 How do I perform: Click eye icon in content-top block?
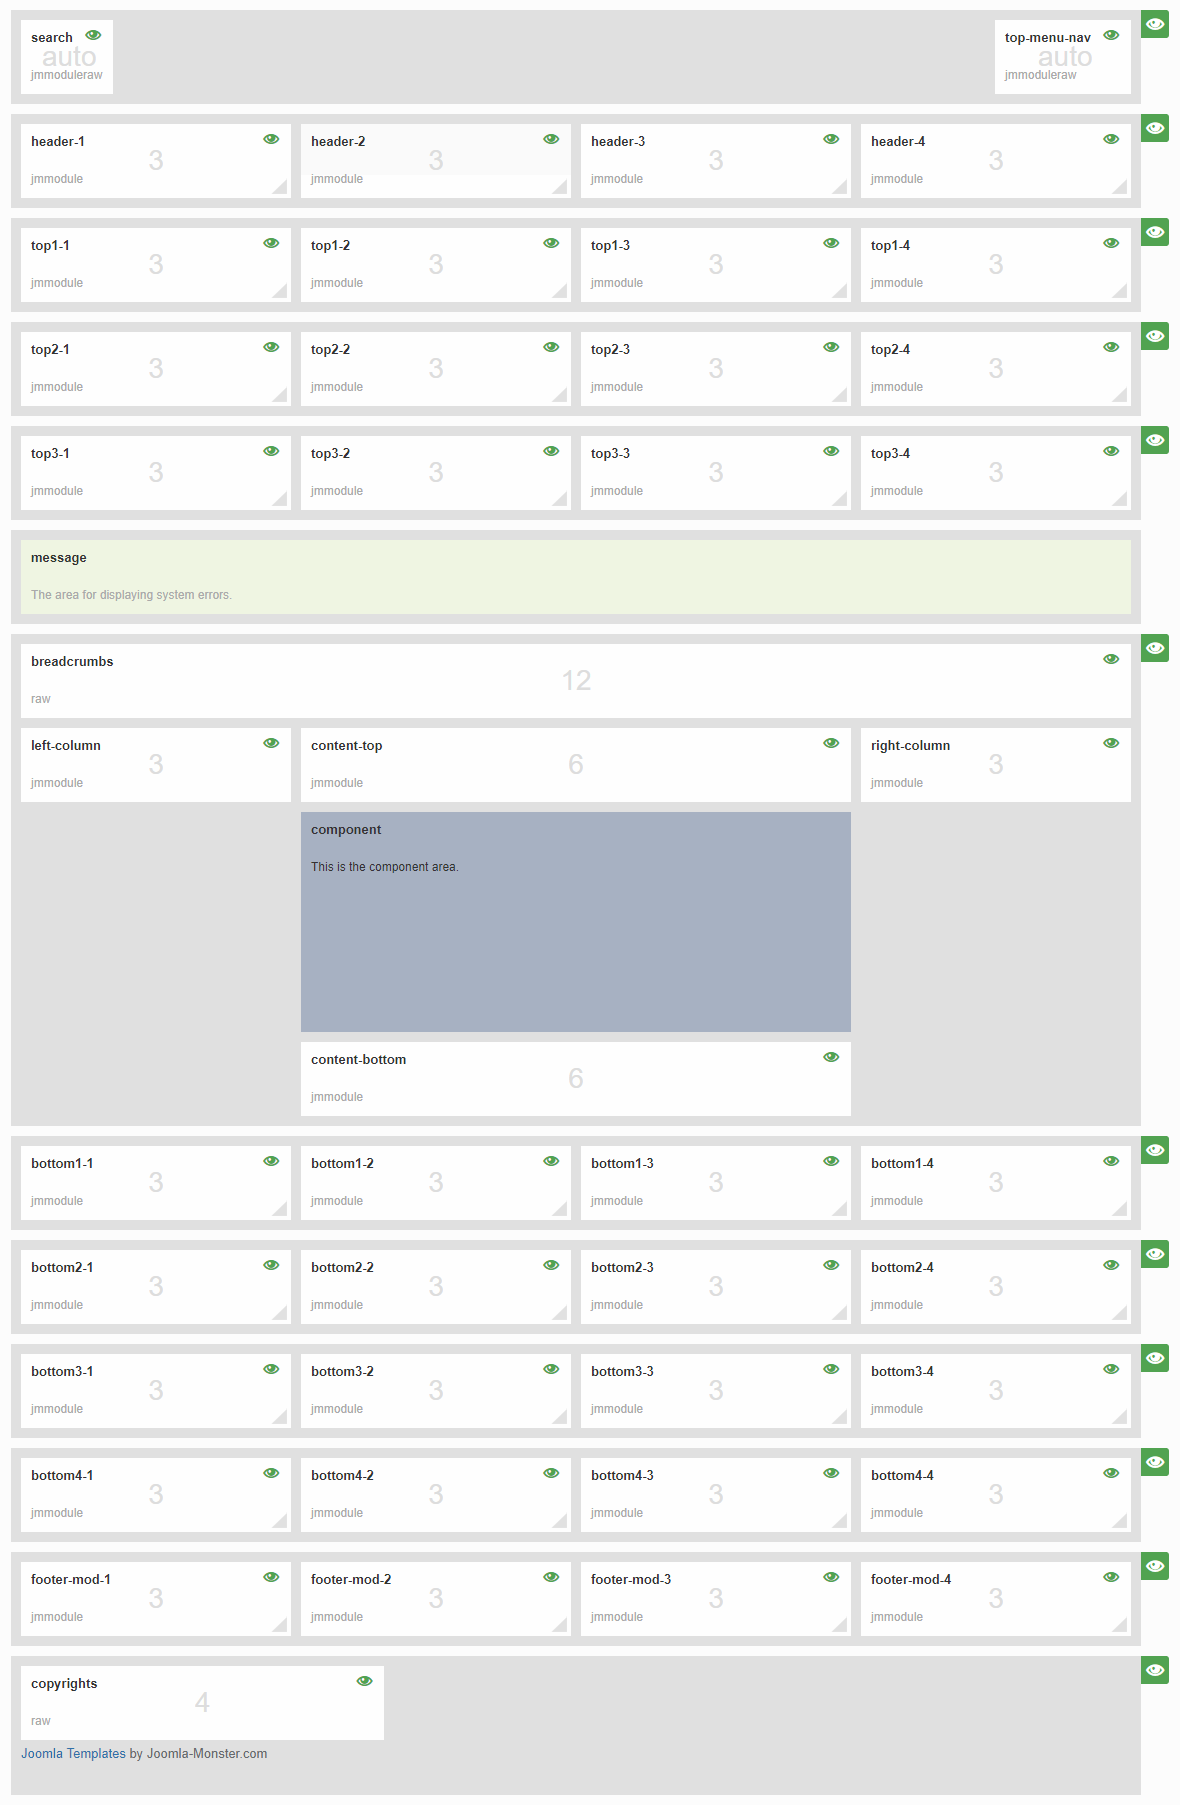831,743
